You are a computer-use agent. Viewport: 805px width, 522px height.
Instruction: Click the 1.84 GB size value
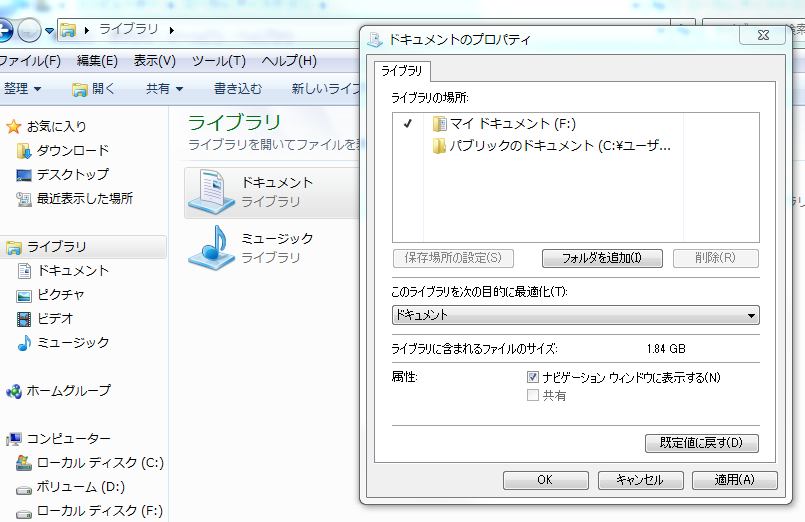666,349
